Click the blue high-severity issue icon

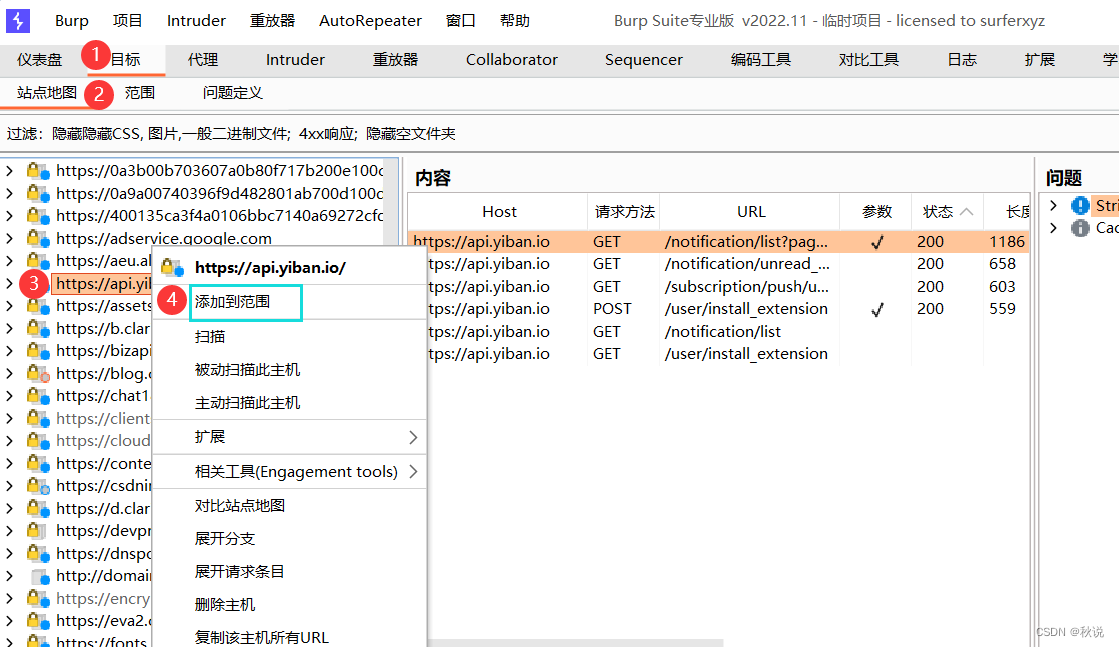1080,205
